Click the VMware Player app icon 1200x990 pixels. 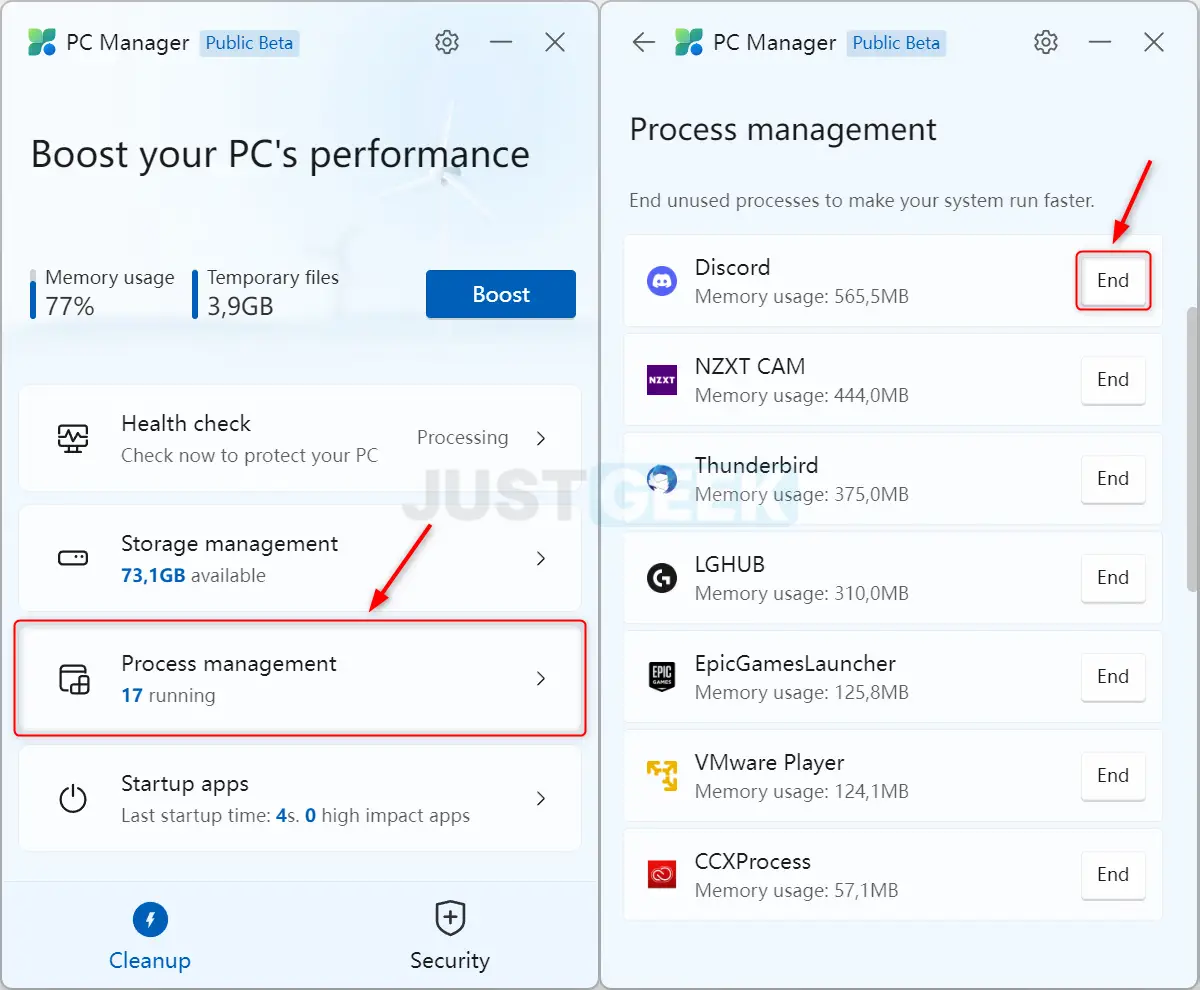[x=662, y=776]
